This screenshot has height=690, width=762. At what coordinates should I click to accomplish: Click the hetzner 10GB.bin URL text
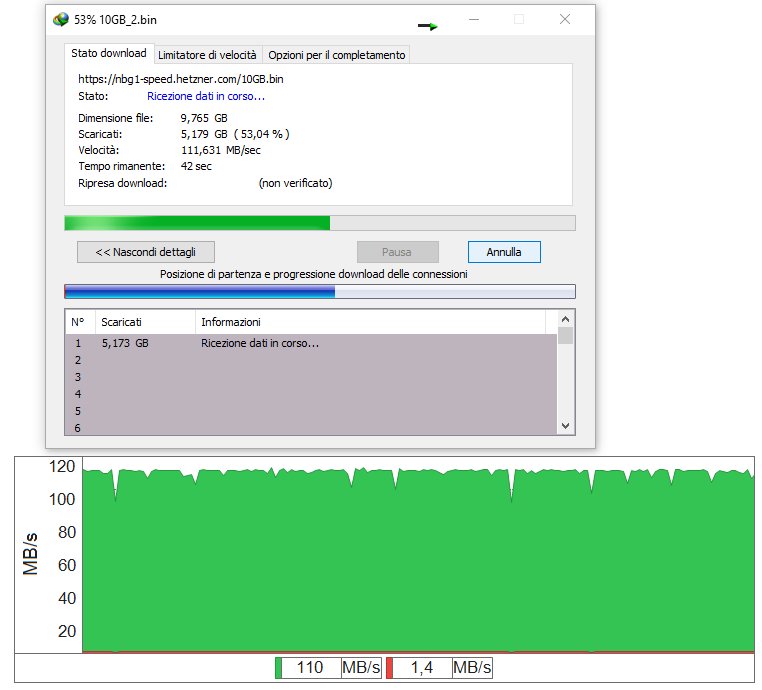(181, 79)
